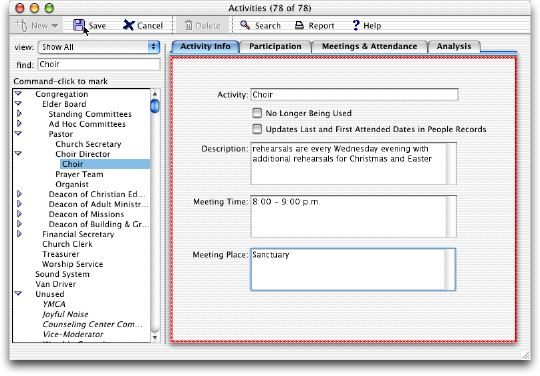The width and height of the screenshot is (540, 376).
Task: Open the Meetings & Attendance tab
Action: [370, 46]
